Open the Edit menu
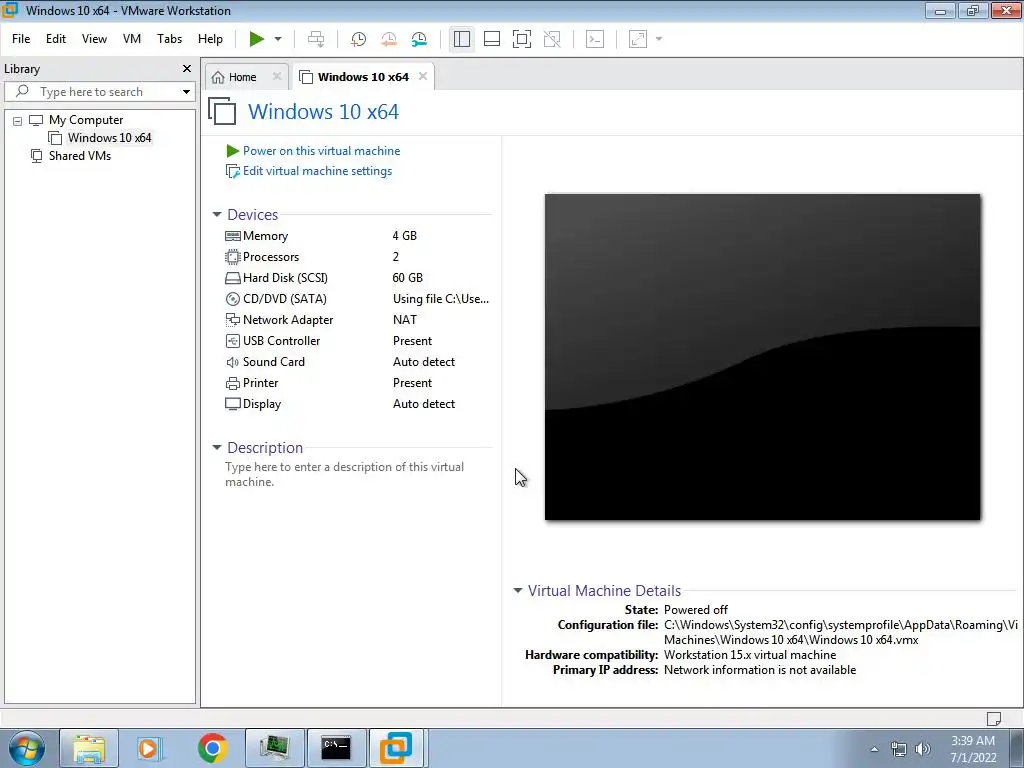The image size is (1024, 768). tap(56, 39)
